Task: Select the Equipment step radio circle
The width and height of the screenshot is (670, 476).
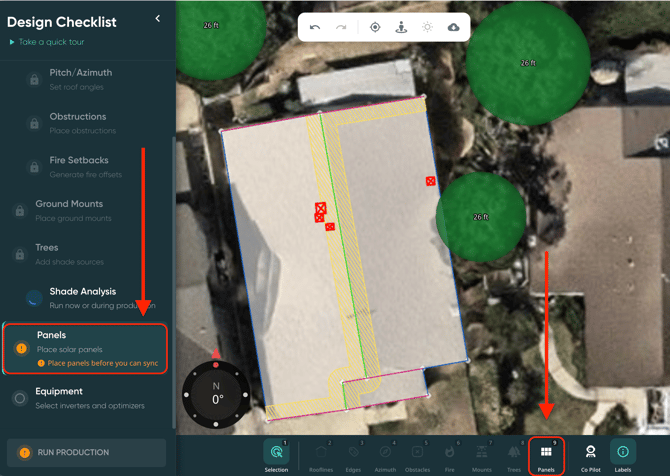Action: click(x=19, y=398)
